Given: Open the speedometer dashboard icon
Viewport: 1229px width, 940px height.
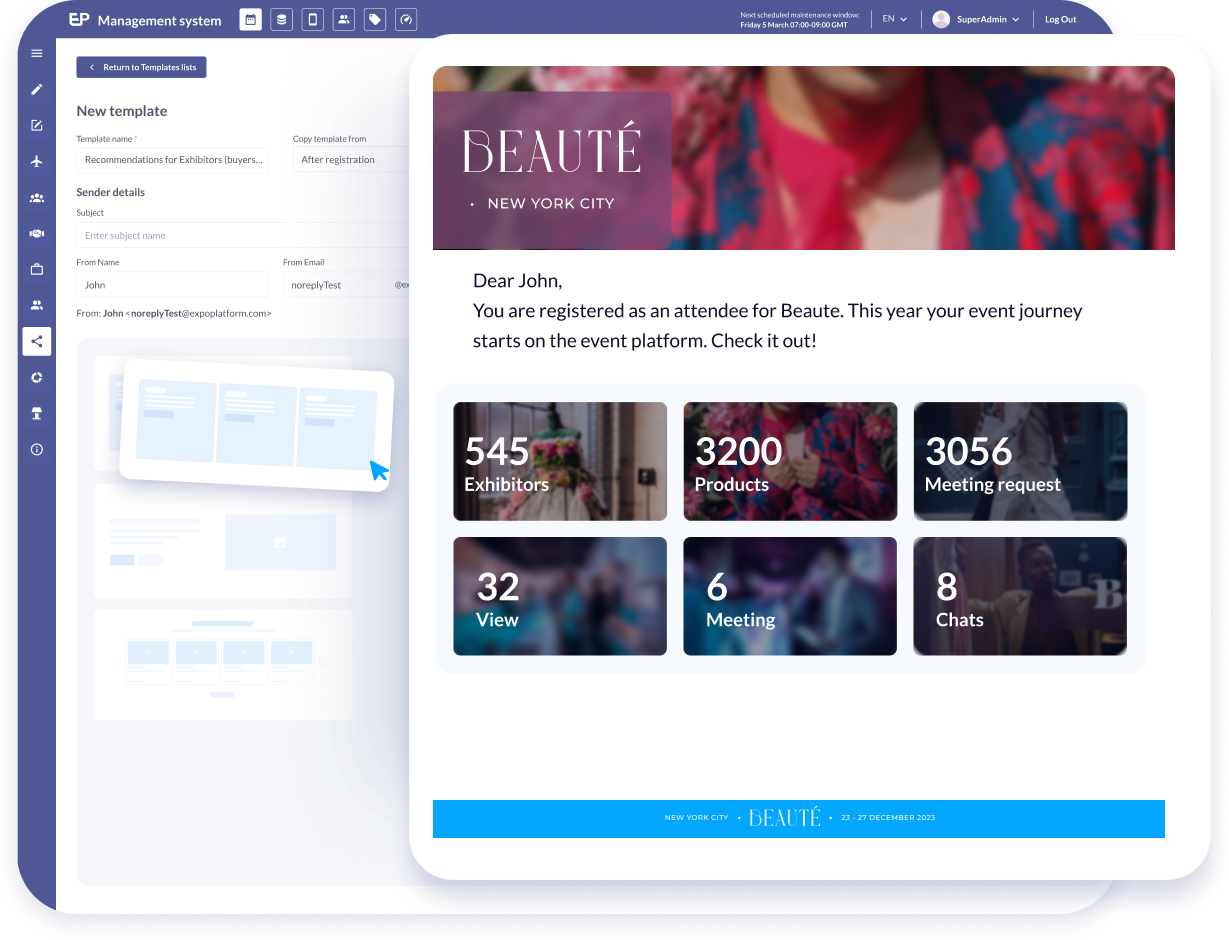Looking at the screenshot, I should (405, 19).
